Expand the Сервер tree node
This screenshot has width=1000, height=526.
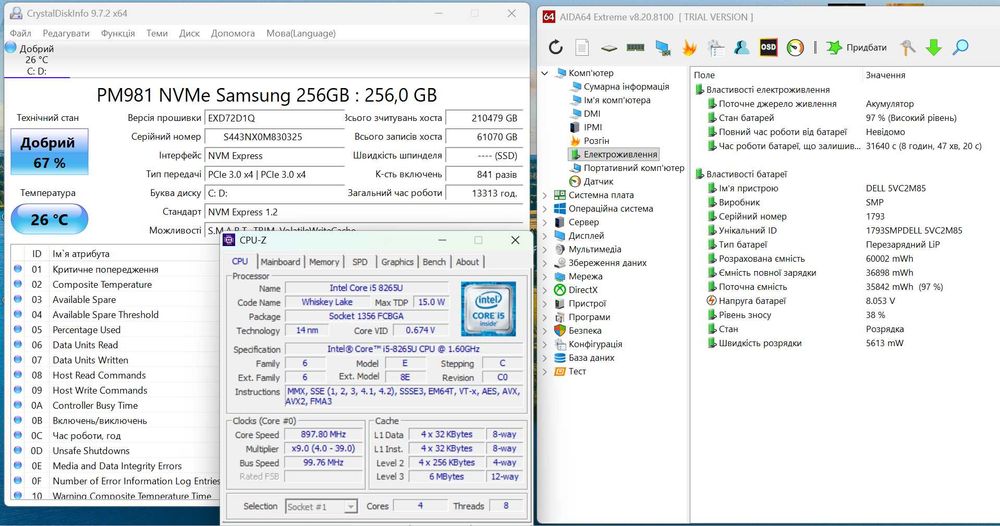point(545,222)
